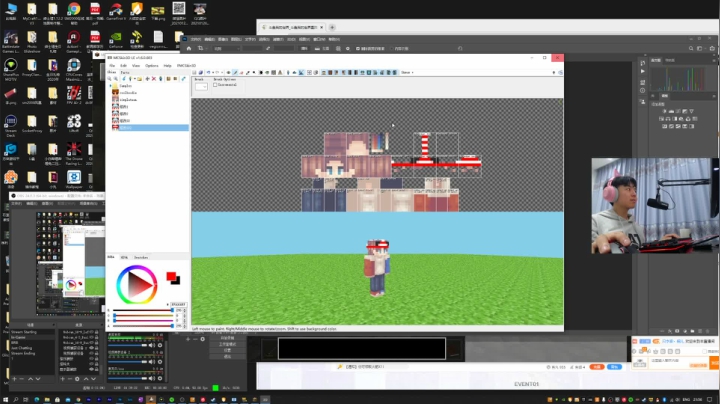
Task: Expand the Samples folder in skin tree
Action: point(110,85)
